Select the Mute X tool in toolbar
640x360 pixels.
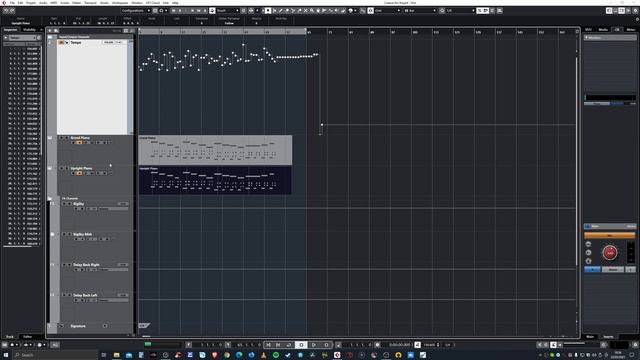click(305, 11)
